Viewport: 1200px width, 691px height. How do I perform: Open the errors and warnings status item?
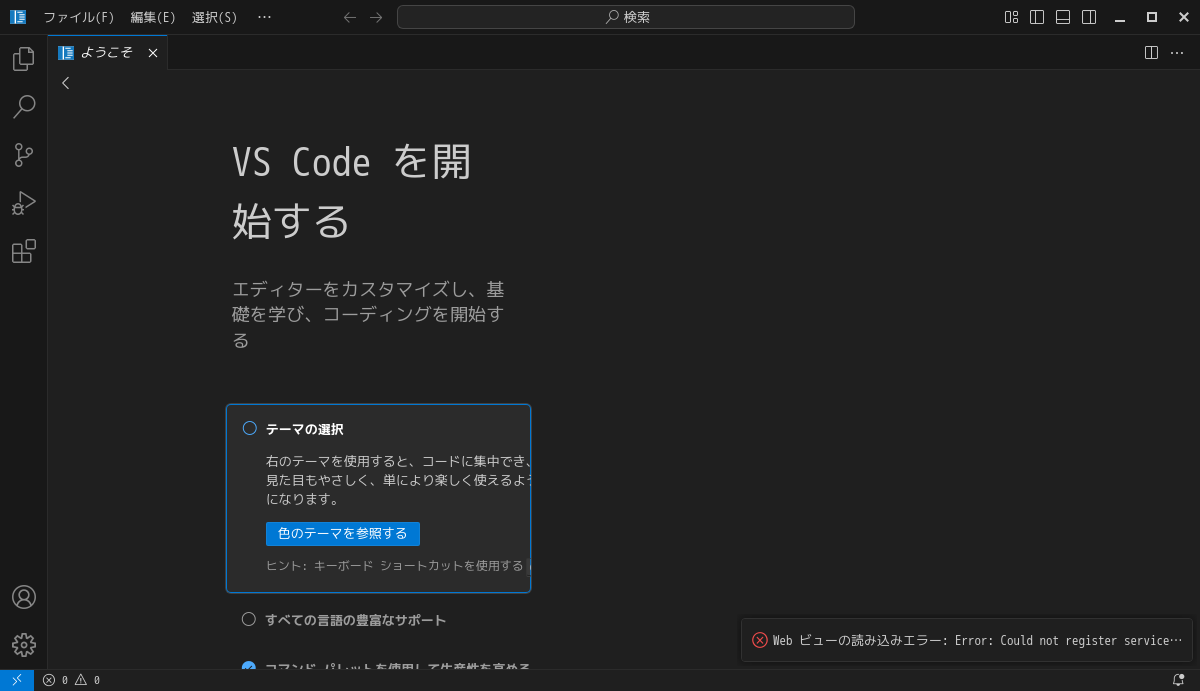click(71, 680)
